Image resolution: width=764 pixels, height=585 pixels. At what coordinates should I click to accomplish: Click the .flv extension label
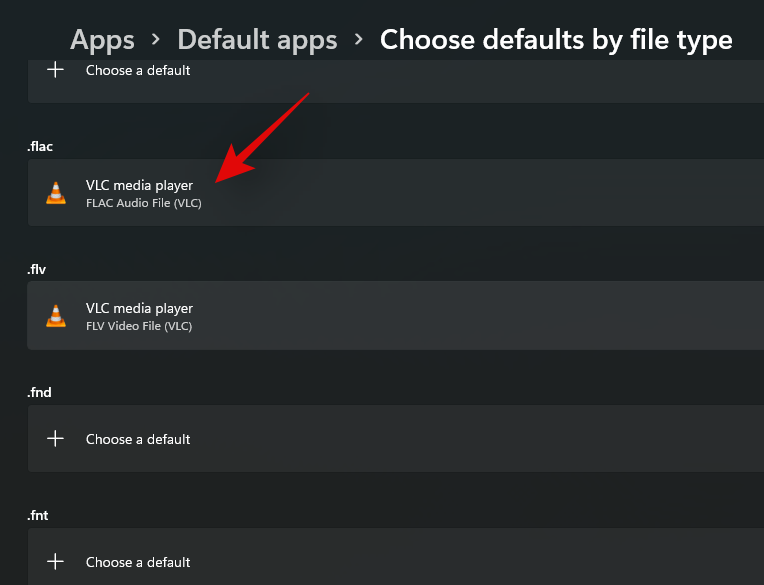(x=38, y=270)
